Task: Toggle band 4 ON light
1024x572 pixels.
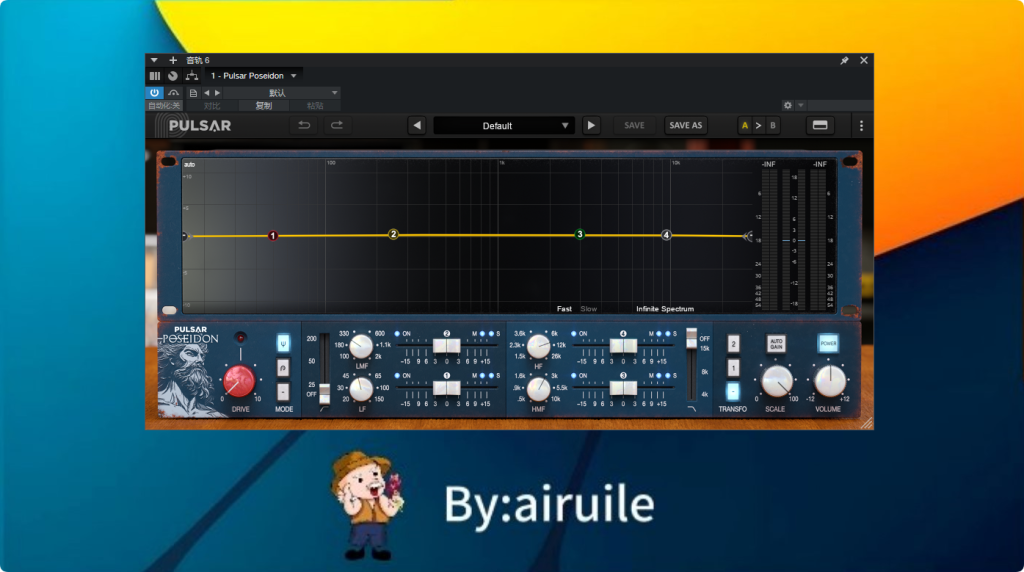Action: [573, 334]
